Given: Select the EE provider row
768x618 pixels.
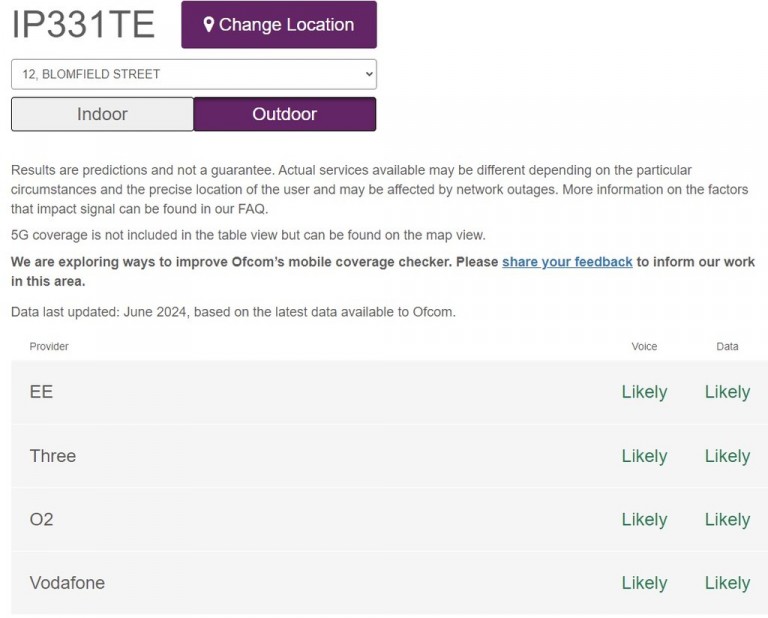Looking at the screenshot, I should tap(389, 392).
